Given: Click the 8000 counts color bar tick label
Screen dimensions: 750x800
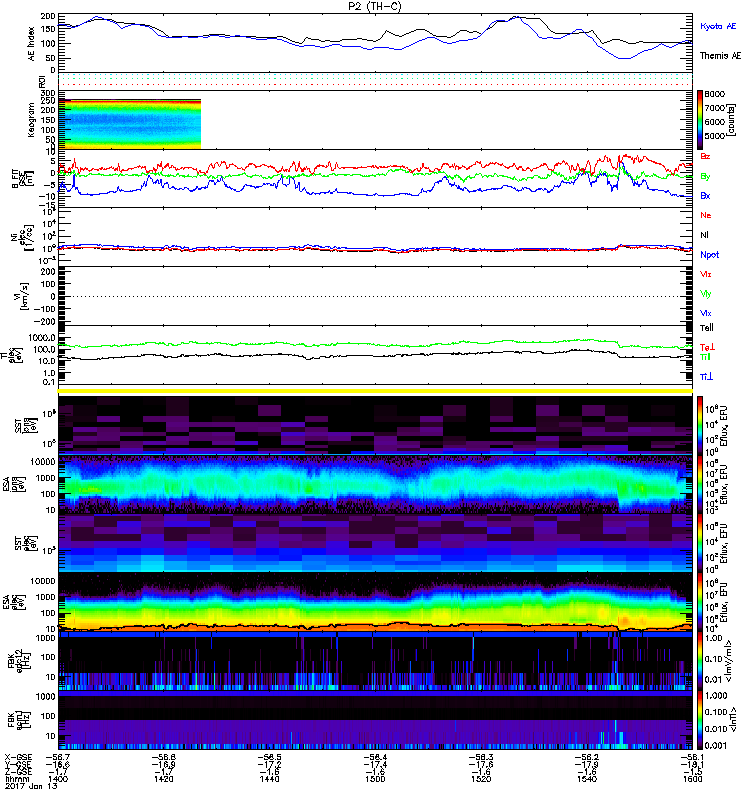Looking at the screenshot, I should tap(714, 94).
